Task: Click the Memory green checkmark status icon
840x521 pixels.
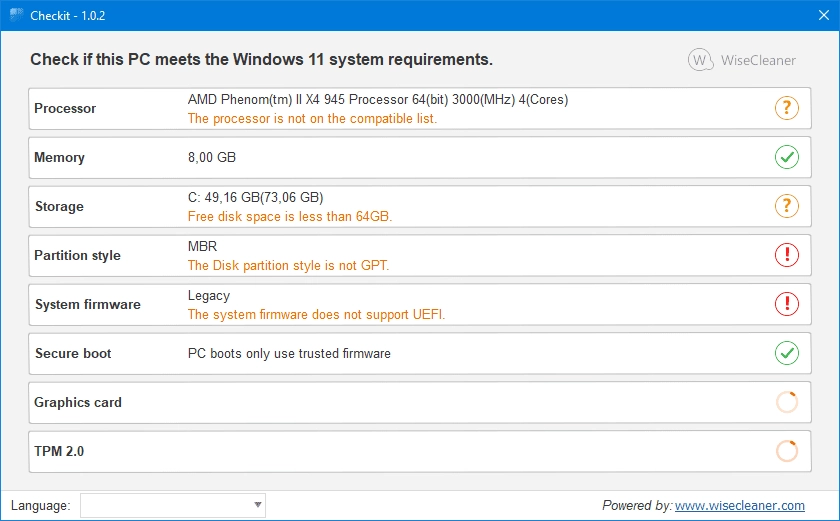Action: click(786, 157)
